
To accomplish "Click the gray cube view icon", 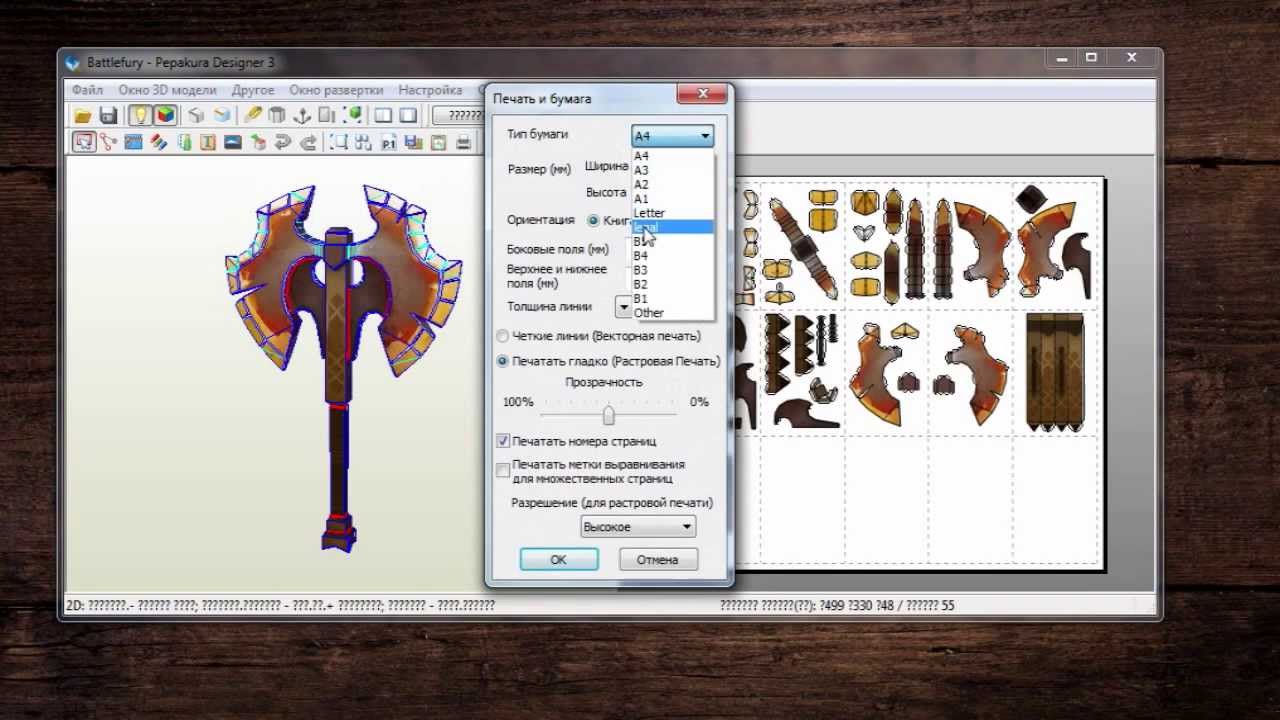I will 197,116.
